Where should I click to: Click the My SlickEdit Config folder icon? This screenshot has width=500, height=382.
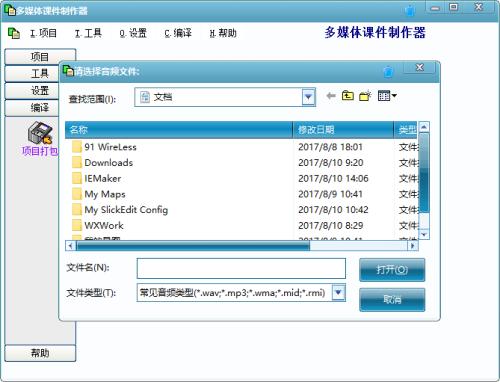[x=77, y=209]
